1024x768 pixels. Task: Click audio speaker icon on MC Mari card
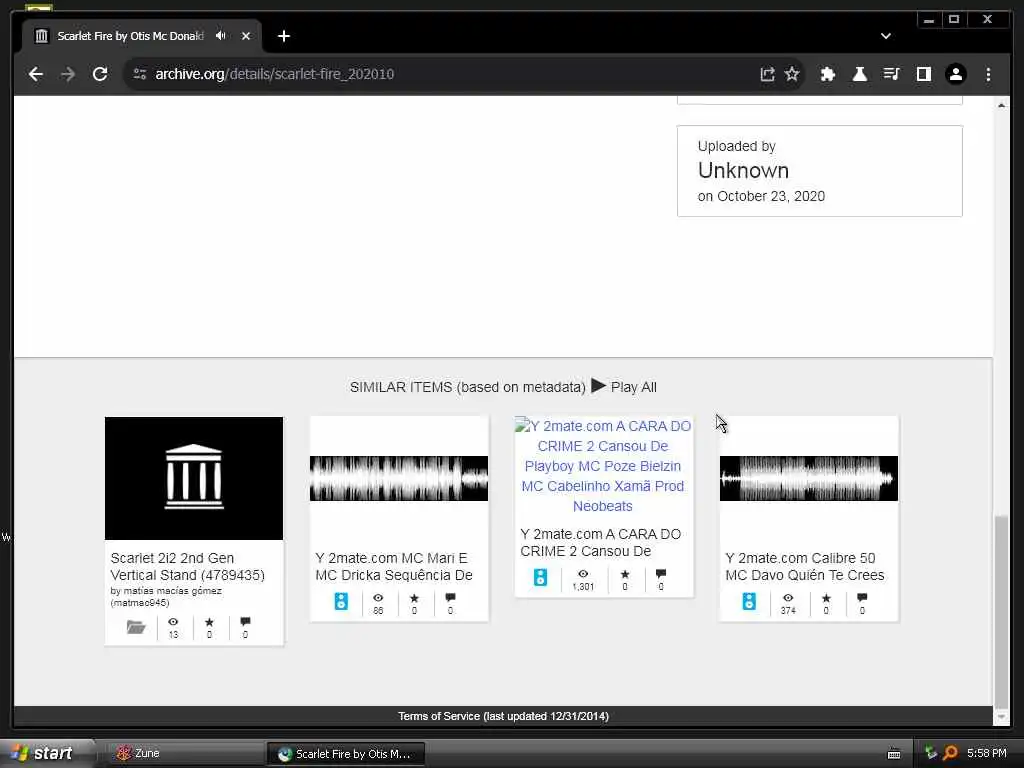[341, 601]
